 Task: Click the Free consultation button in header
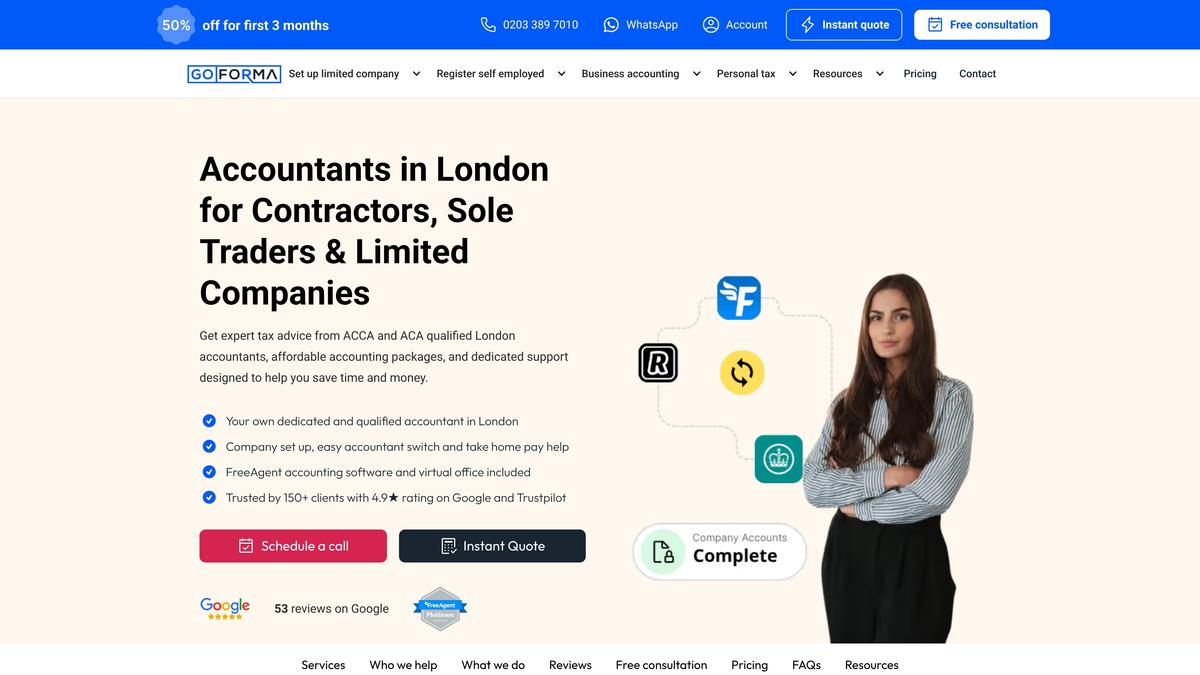pyautogui.click(x=982, y=25)
